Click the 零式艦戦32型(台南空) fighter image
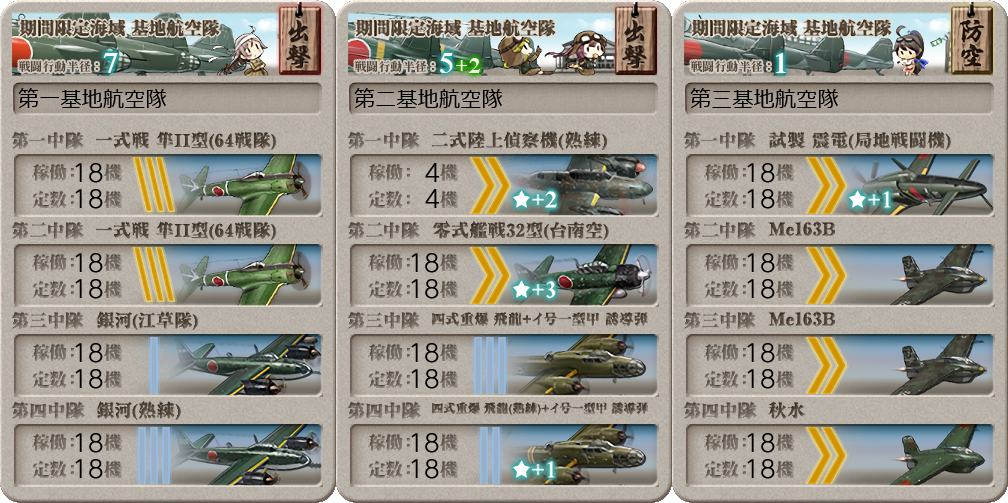Image resolution: width=1008 pixels, height=503 pixels. (x=582, y=274)
